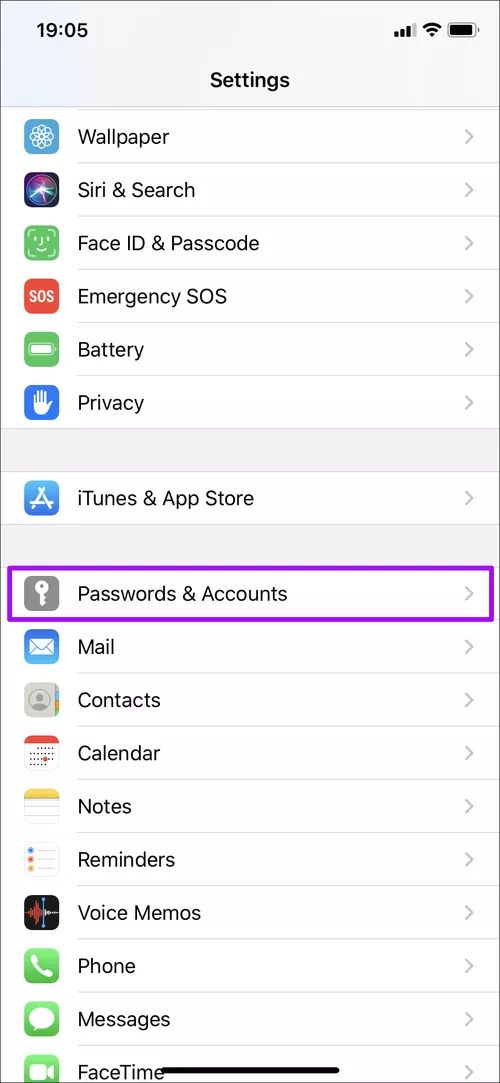
Task: Open the Messages settings entry
Action: coord(250,1019)
